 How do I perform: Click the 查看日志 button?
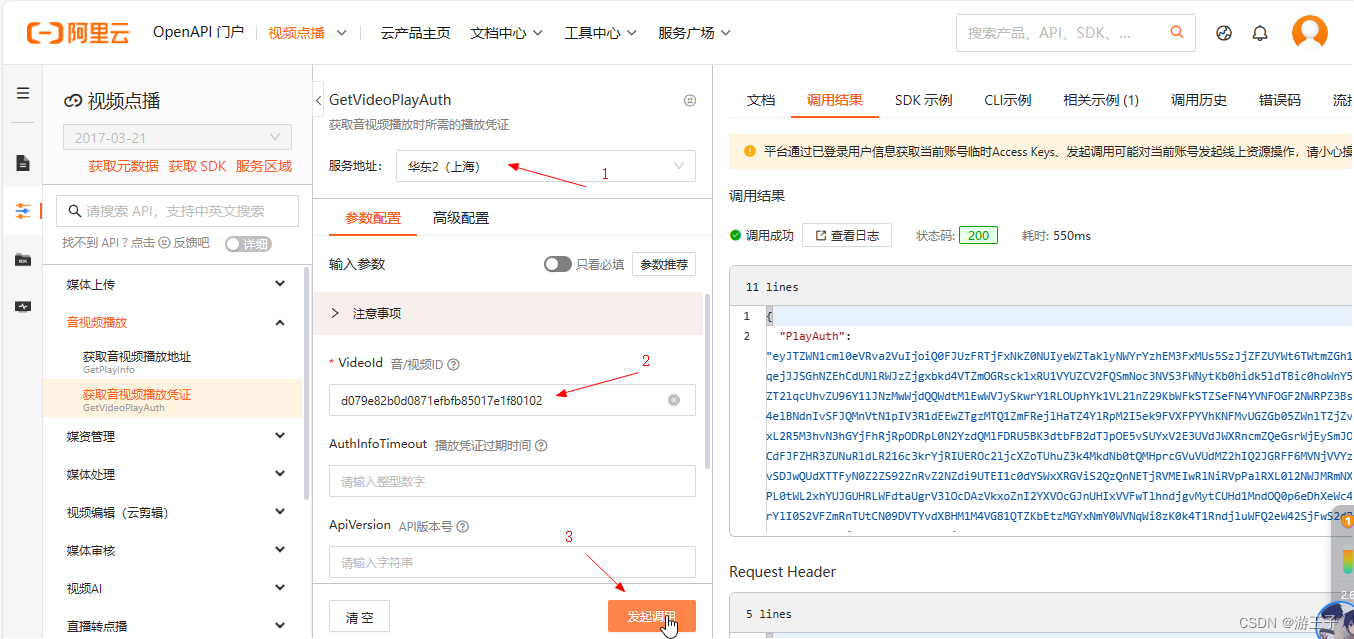(x=847, y=236)
